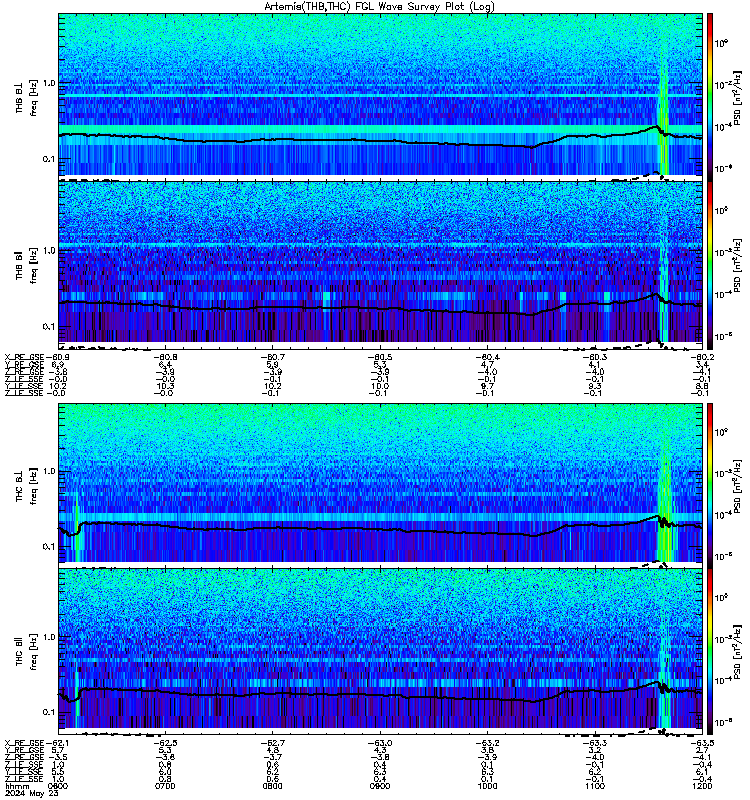Click the "THB B∥ freq [Hz]" axis label

click(x=26, y=265)
